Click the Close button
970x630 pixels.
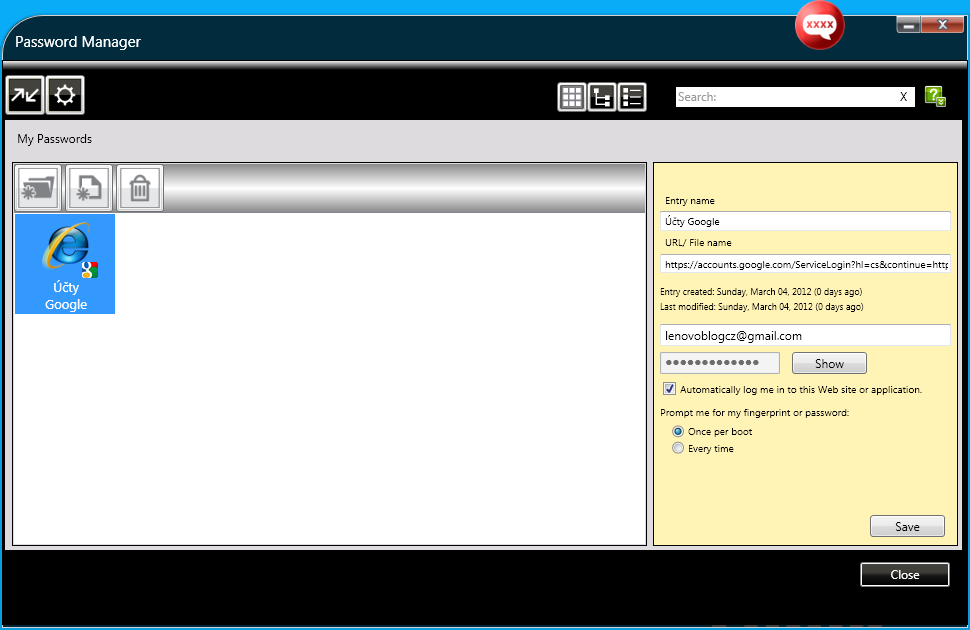pos(904,575)
